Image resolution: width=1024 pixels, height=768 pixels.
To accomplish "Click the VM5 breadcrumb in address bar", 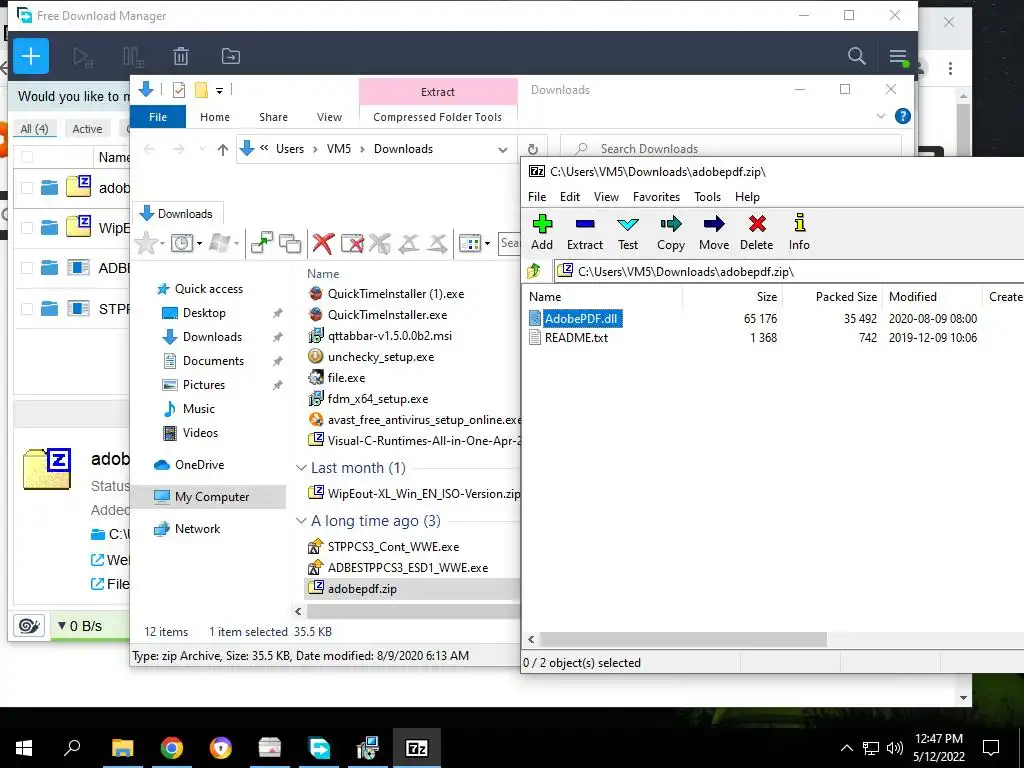I will [x=338, y=149].
